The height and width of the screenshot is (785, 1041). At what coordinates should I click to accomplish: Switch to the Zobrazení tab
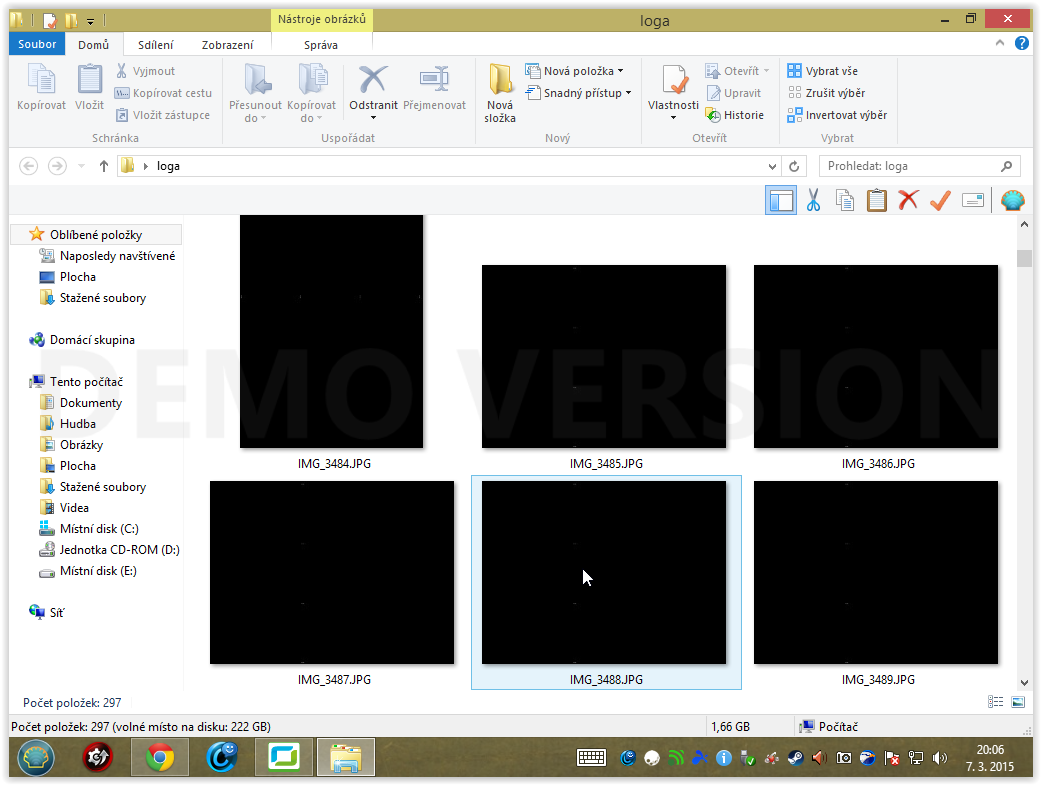(x=228, y=44)
